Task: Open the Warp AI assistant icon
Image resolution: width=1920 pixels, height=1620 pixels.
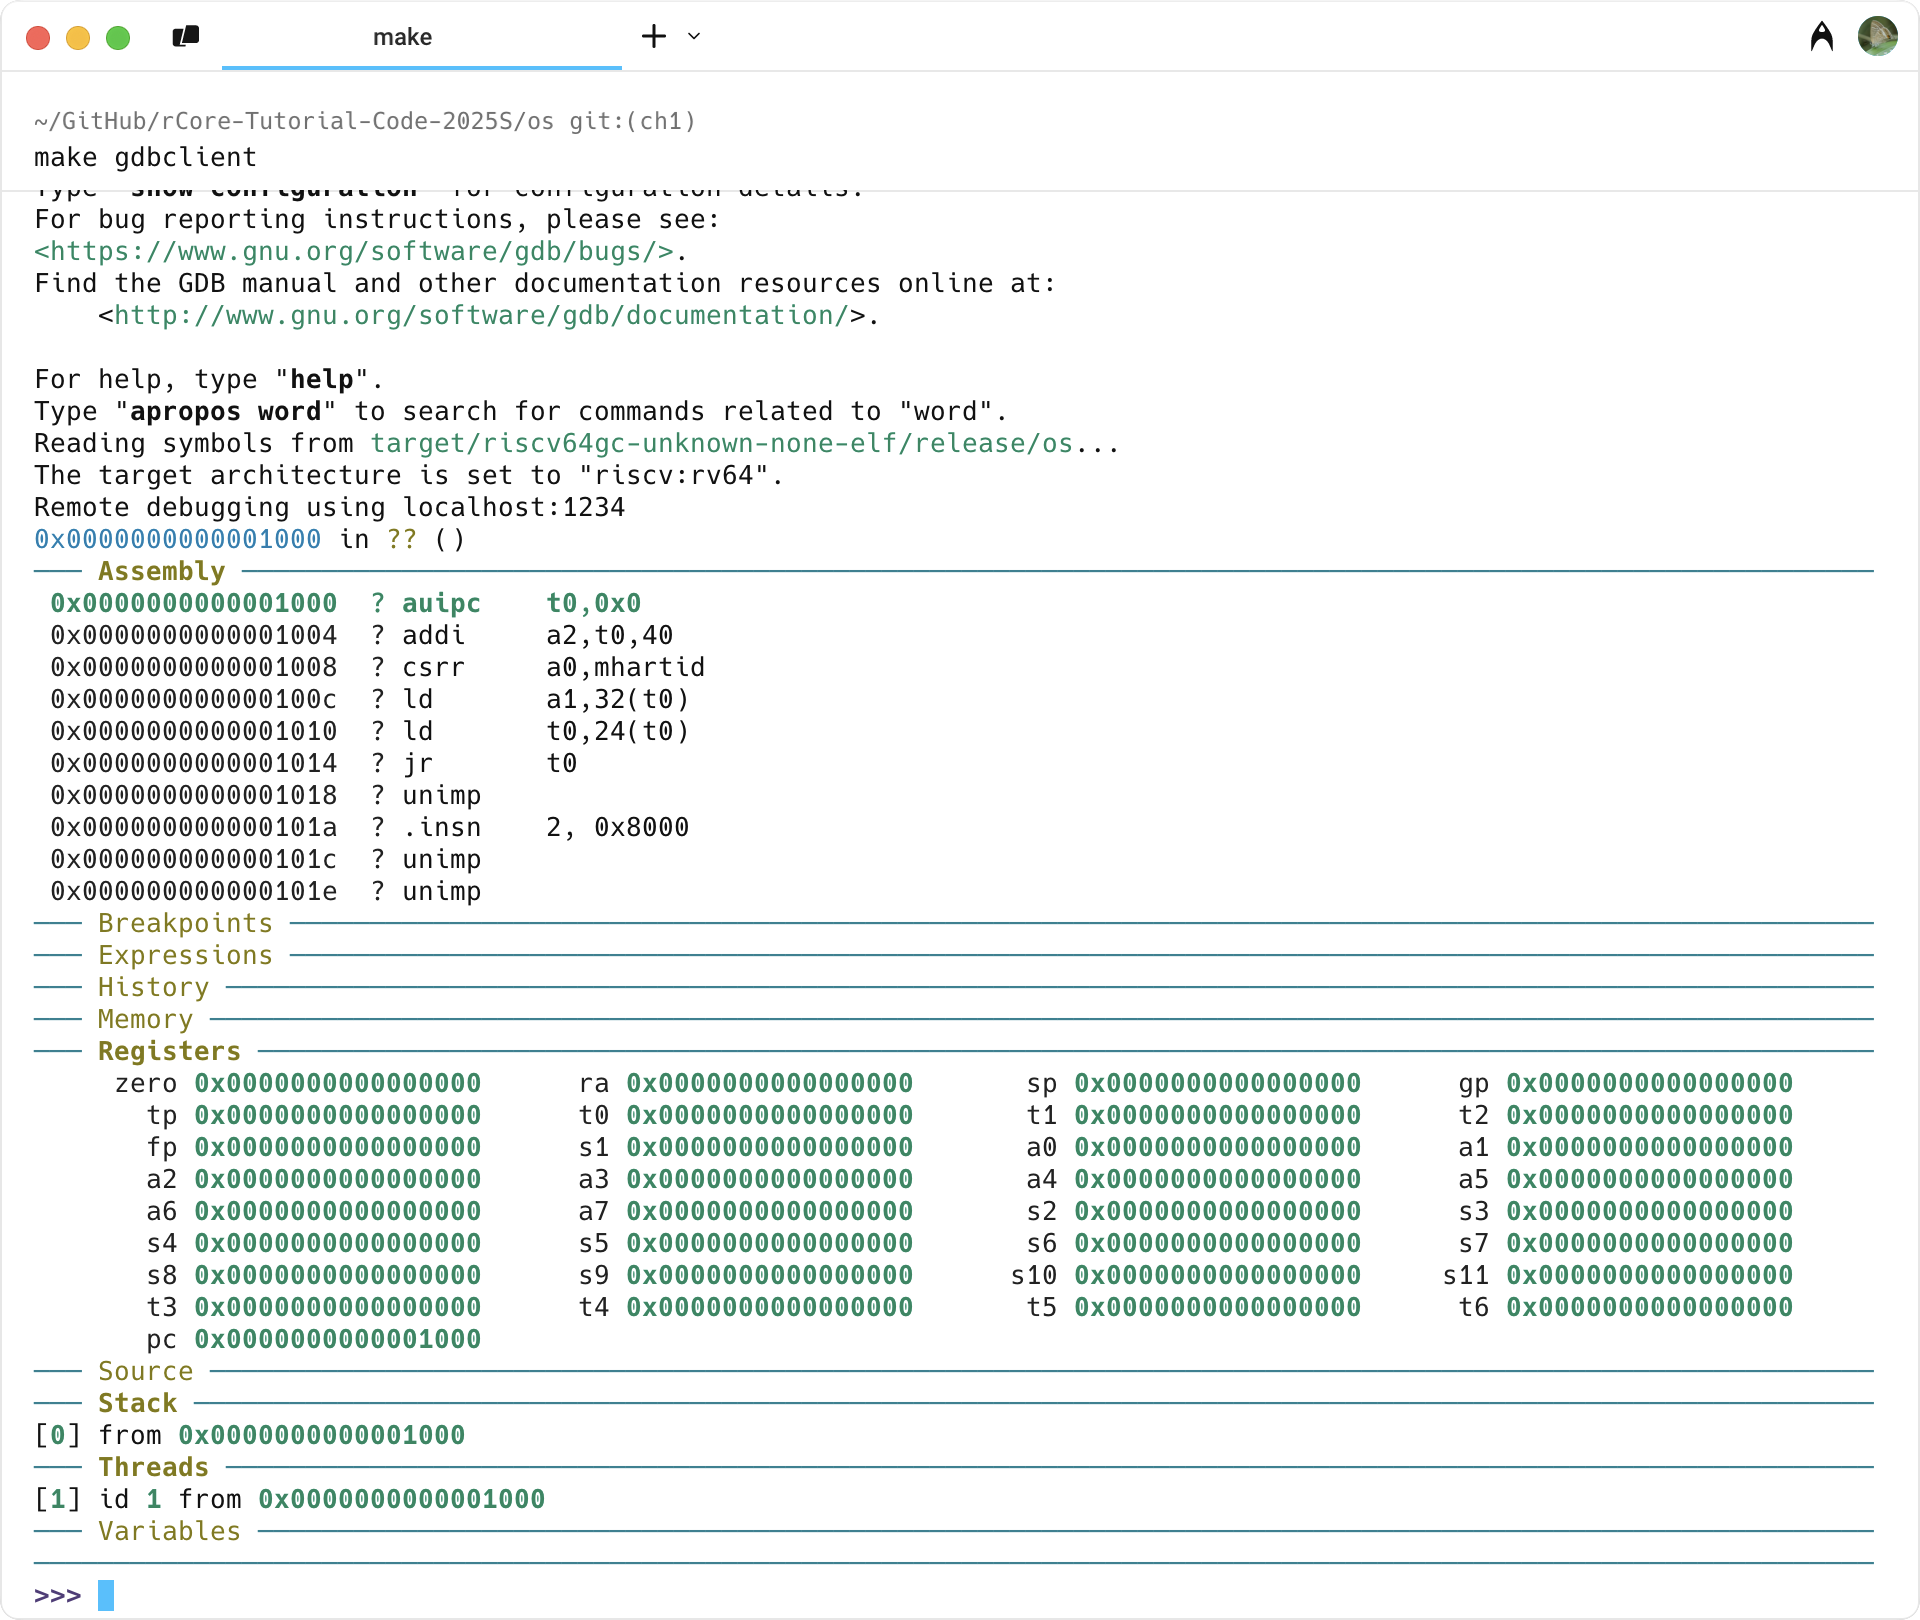Action: coord(1821,37)
